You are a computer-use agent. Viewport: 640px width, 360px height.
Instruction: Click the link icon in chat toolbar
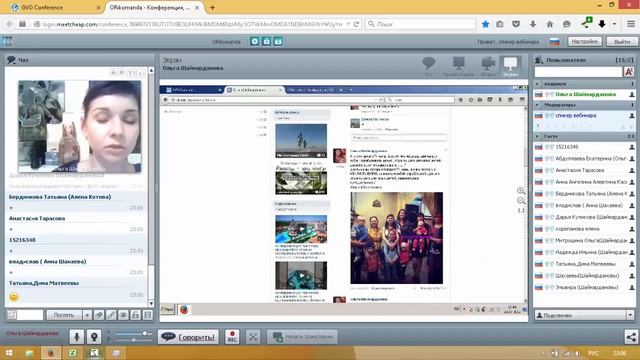[x=111, y=315]
